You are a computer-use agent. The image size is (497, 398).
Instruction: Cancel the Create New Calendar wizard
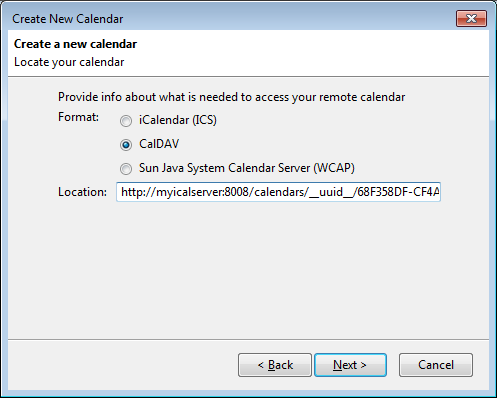(x=436, y=365)
